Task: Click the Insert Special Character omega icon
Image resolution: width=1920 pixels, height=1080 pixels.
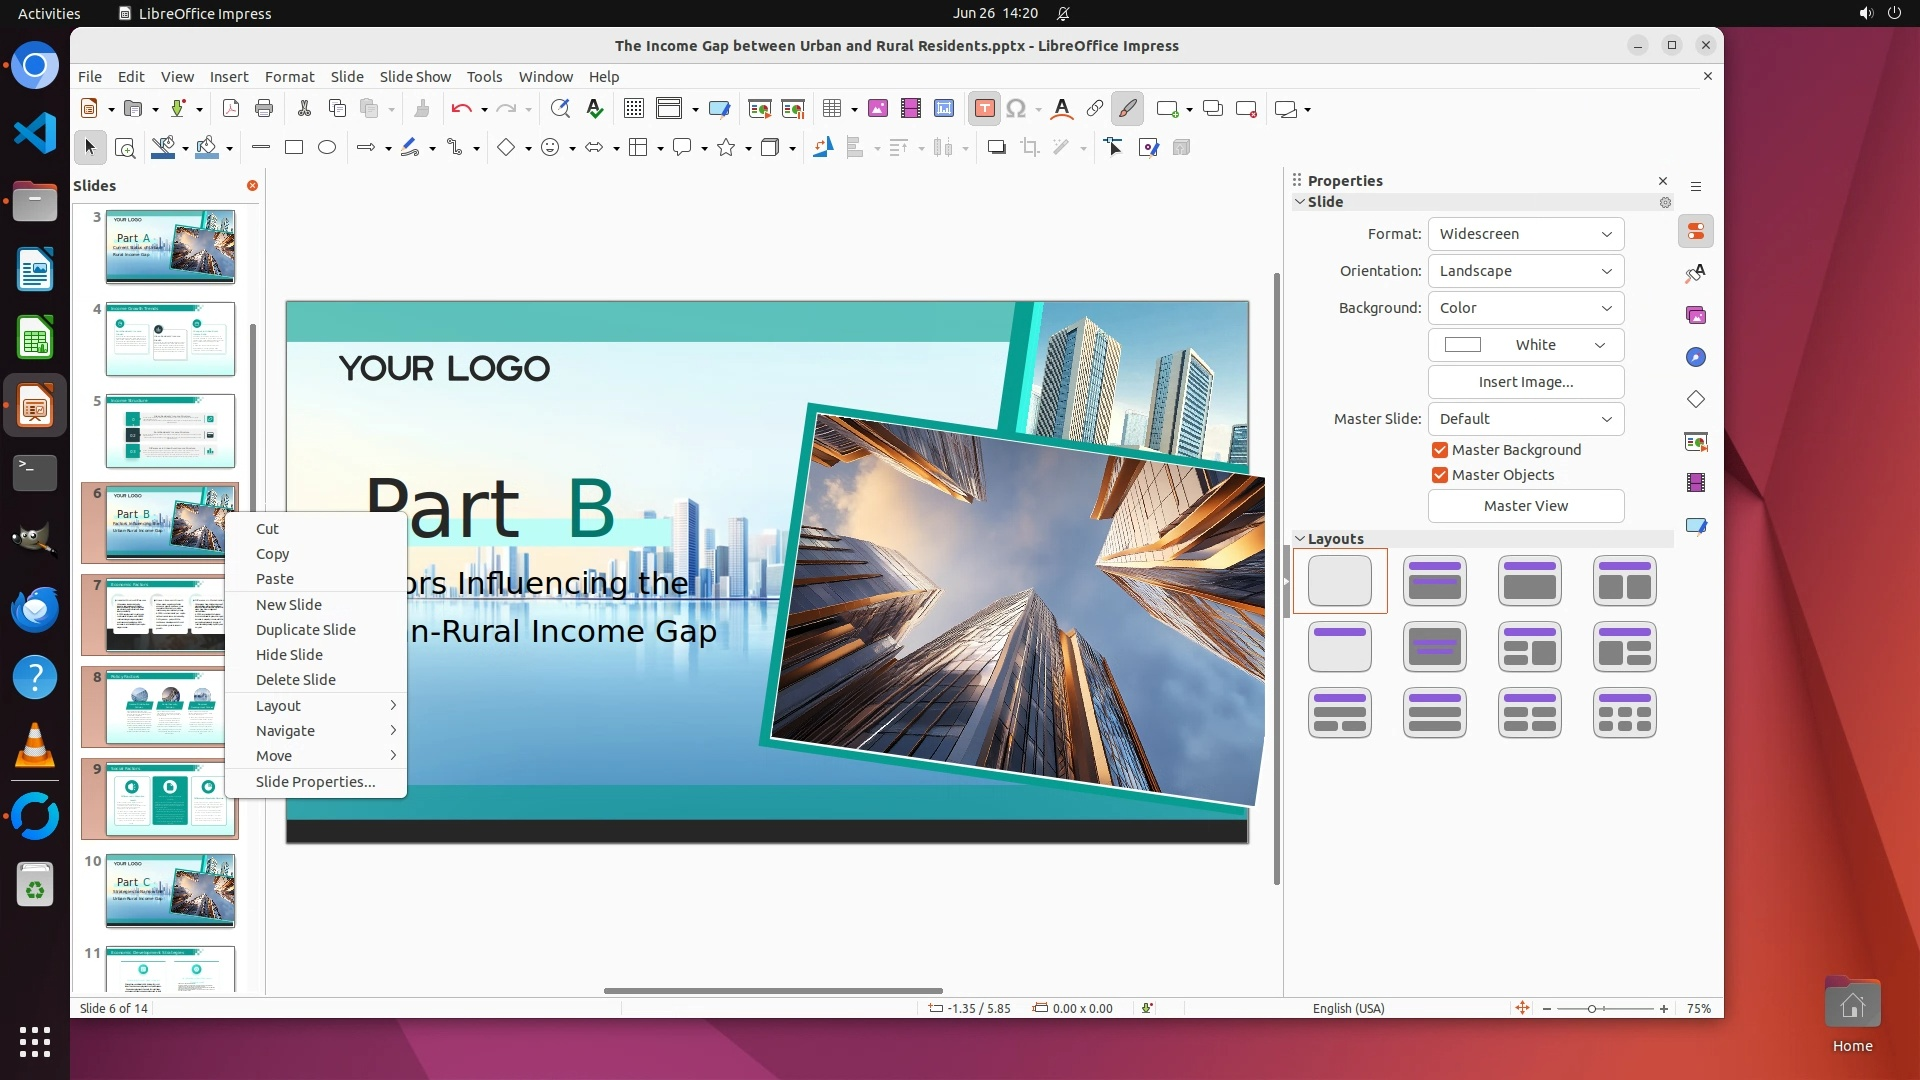Action: (1016, 109)
